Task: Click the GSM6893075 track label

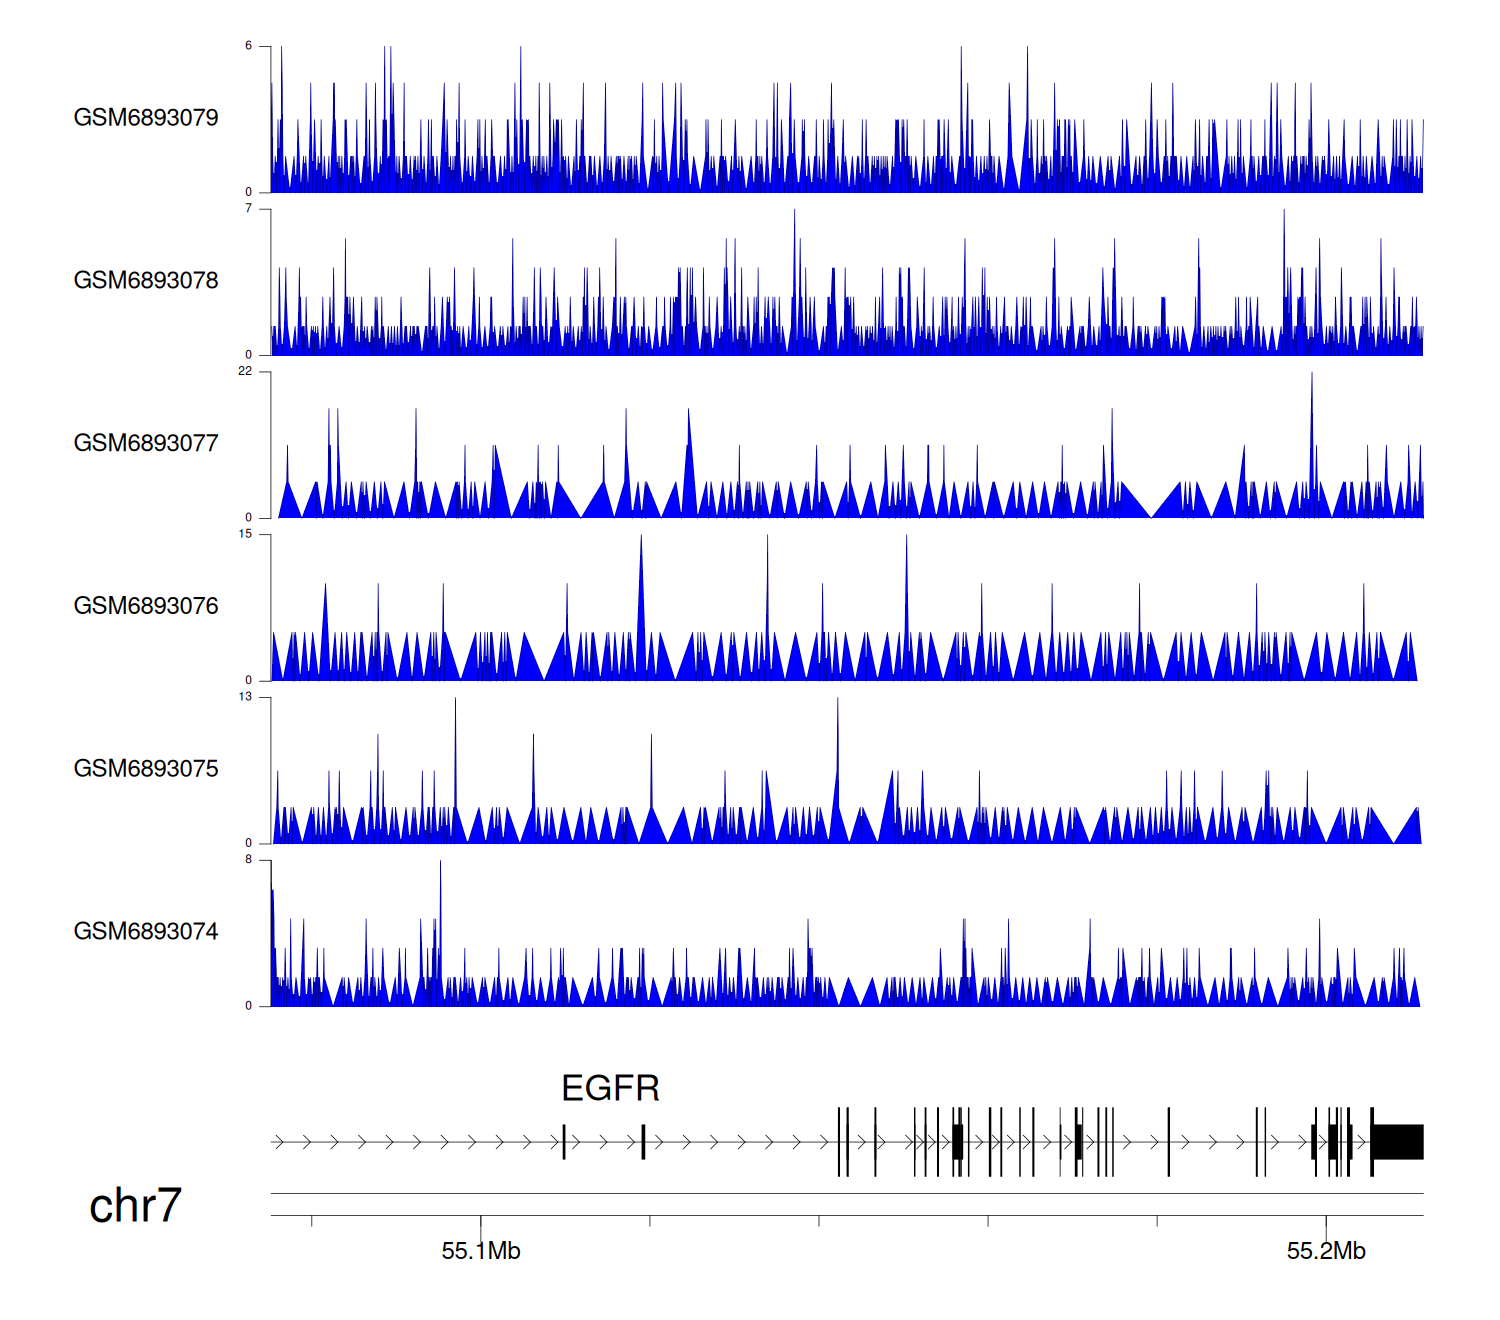Action: tap(146, 769)
